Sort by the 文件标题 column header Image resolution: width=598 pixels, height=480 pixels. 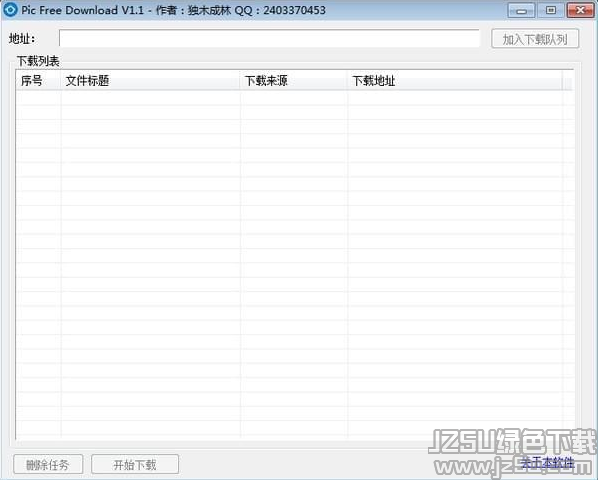[151, 80]
